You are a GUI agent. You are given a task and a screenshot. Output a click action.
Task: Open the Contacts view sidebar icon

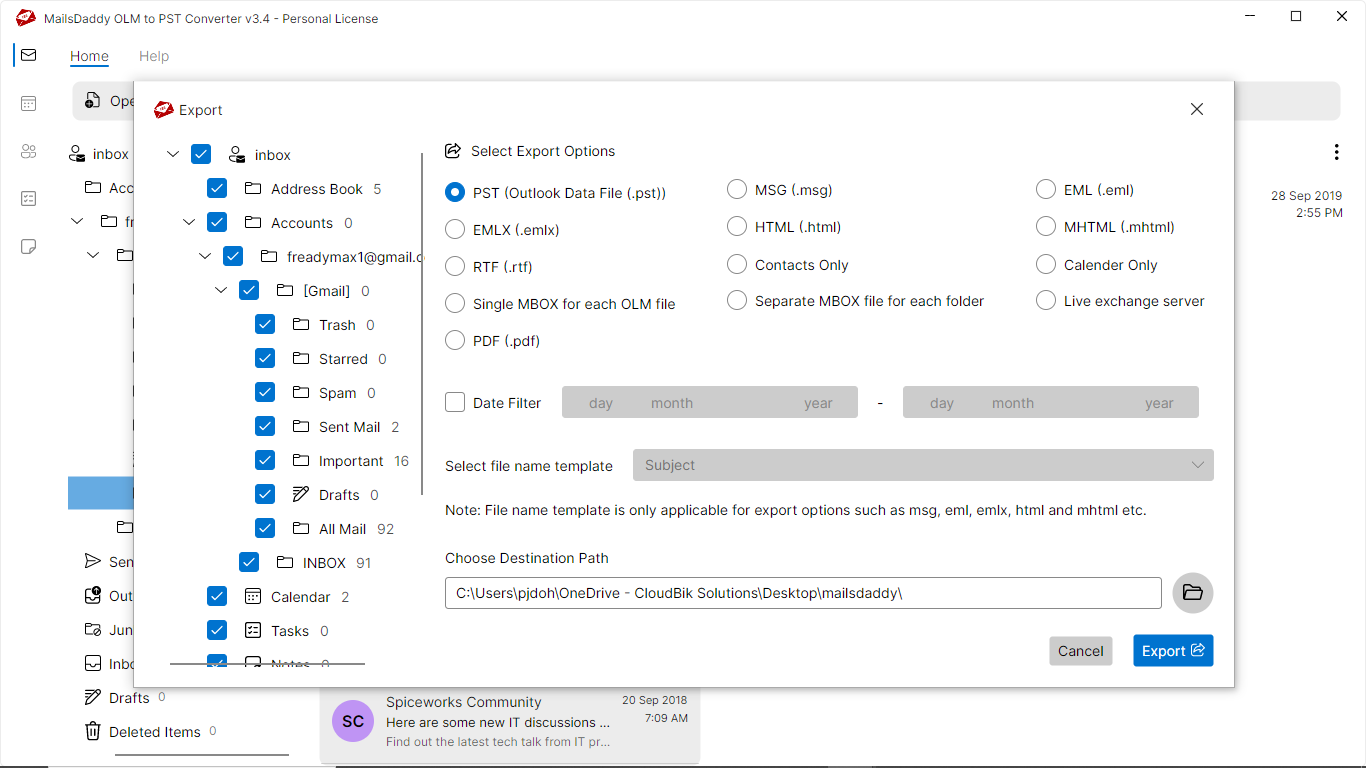coord(28,151)
